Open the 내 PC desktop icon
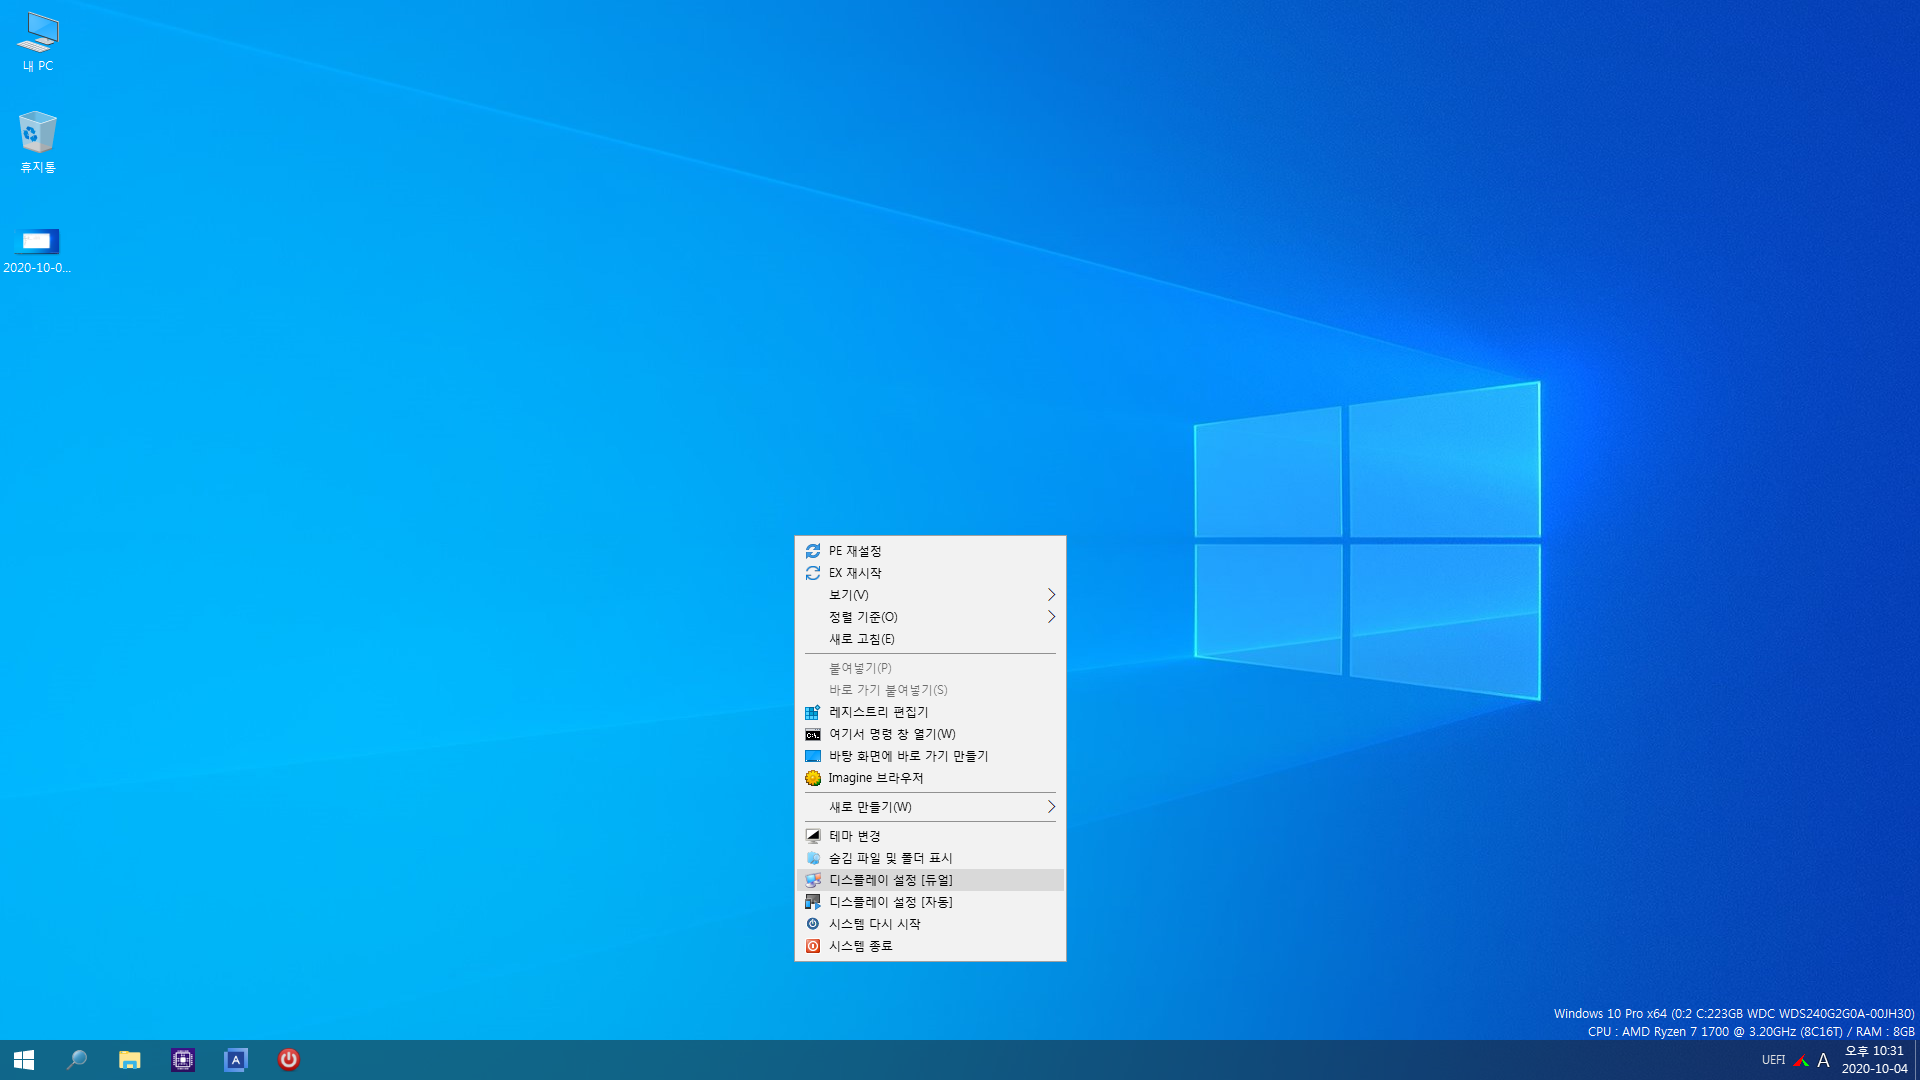1920x1080 pixels. [38, 42]
